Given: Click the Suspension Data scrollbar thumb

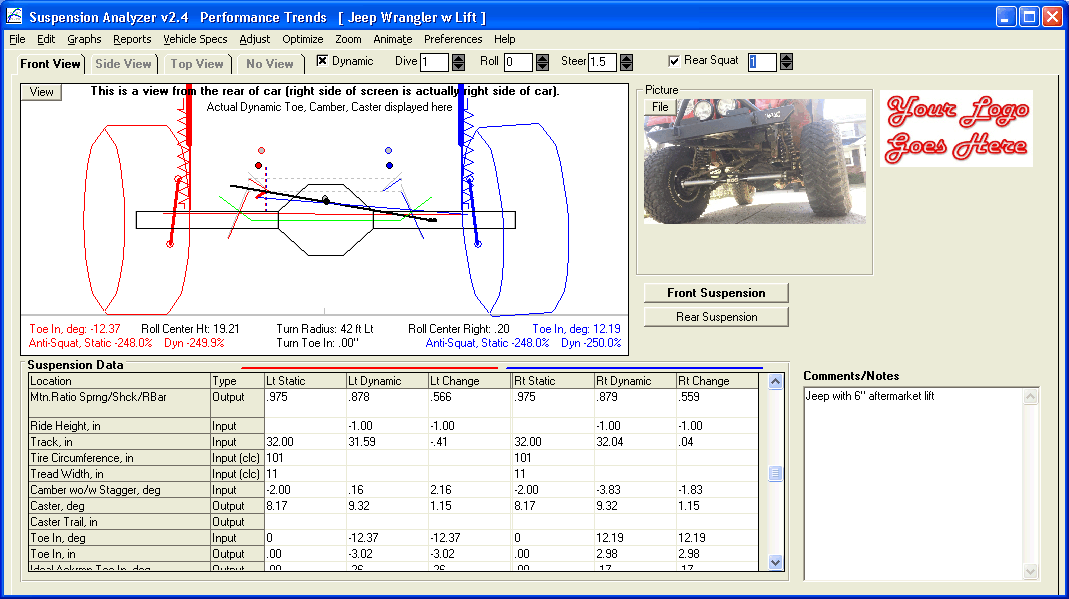Looking at the screenshot, I should (775, 473).
